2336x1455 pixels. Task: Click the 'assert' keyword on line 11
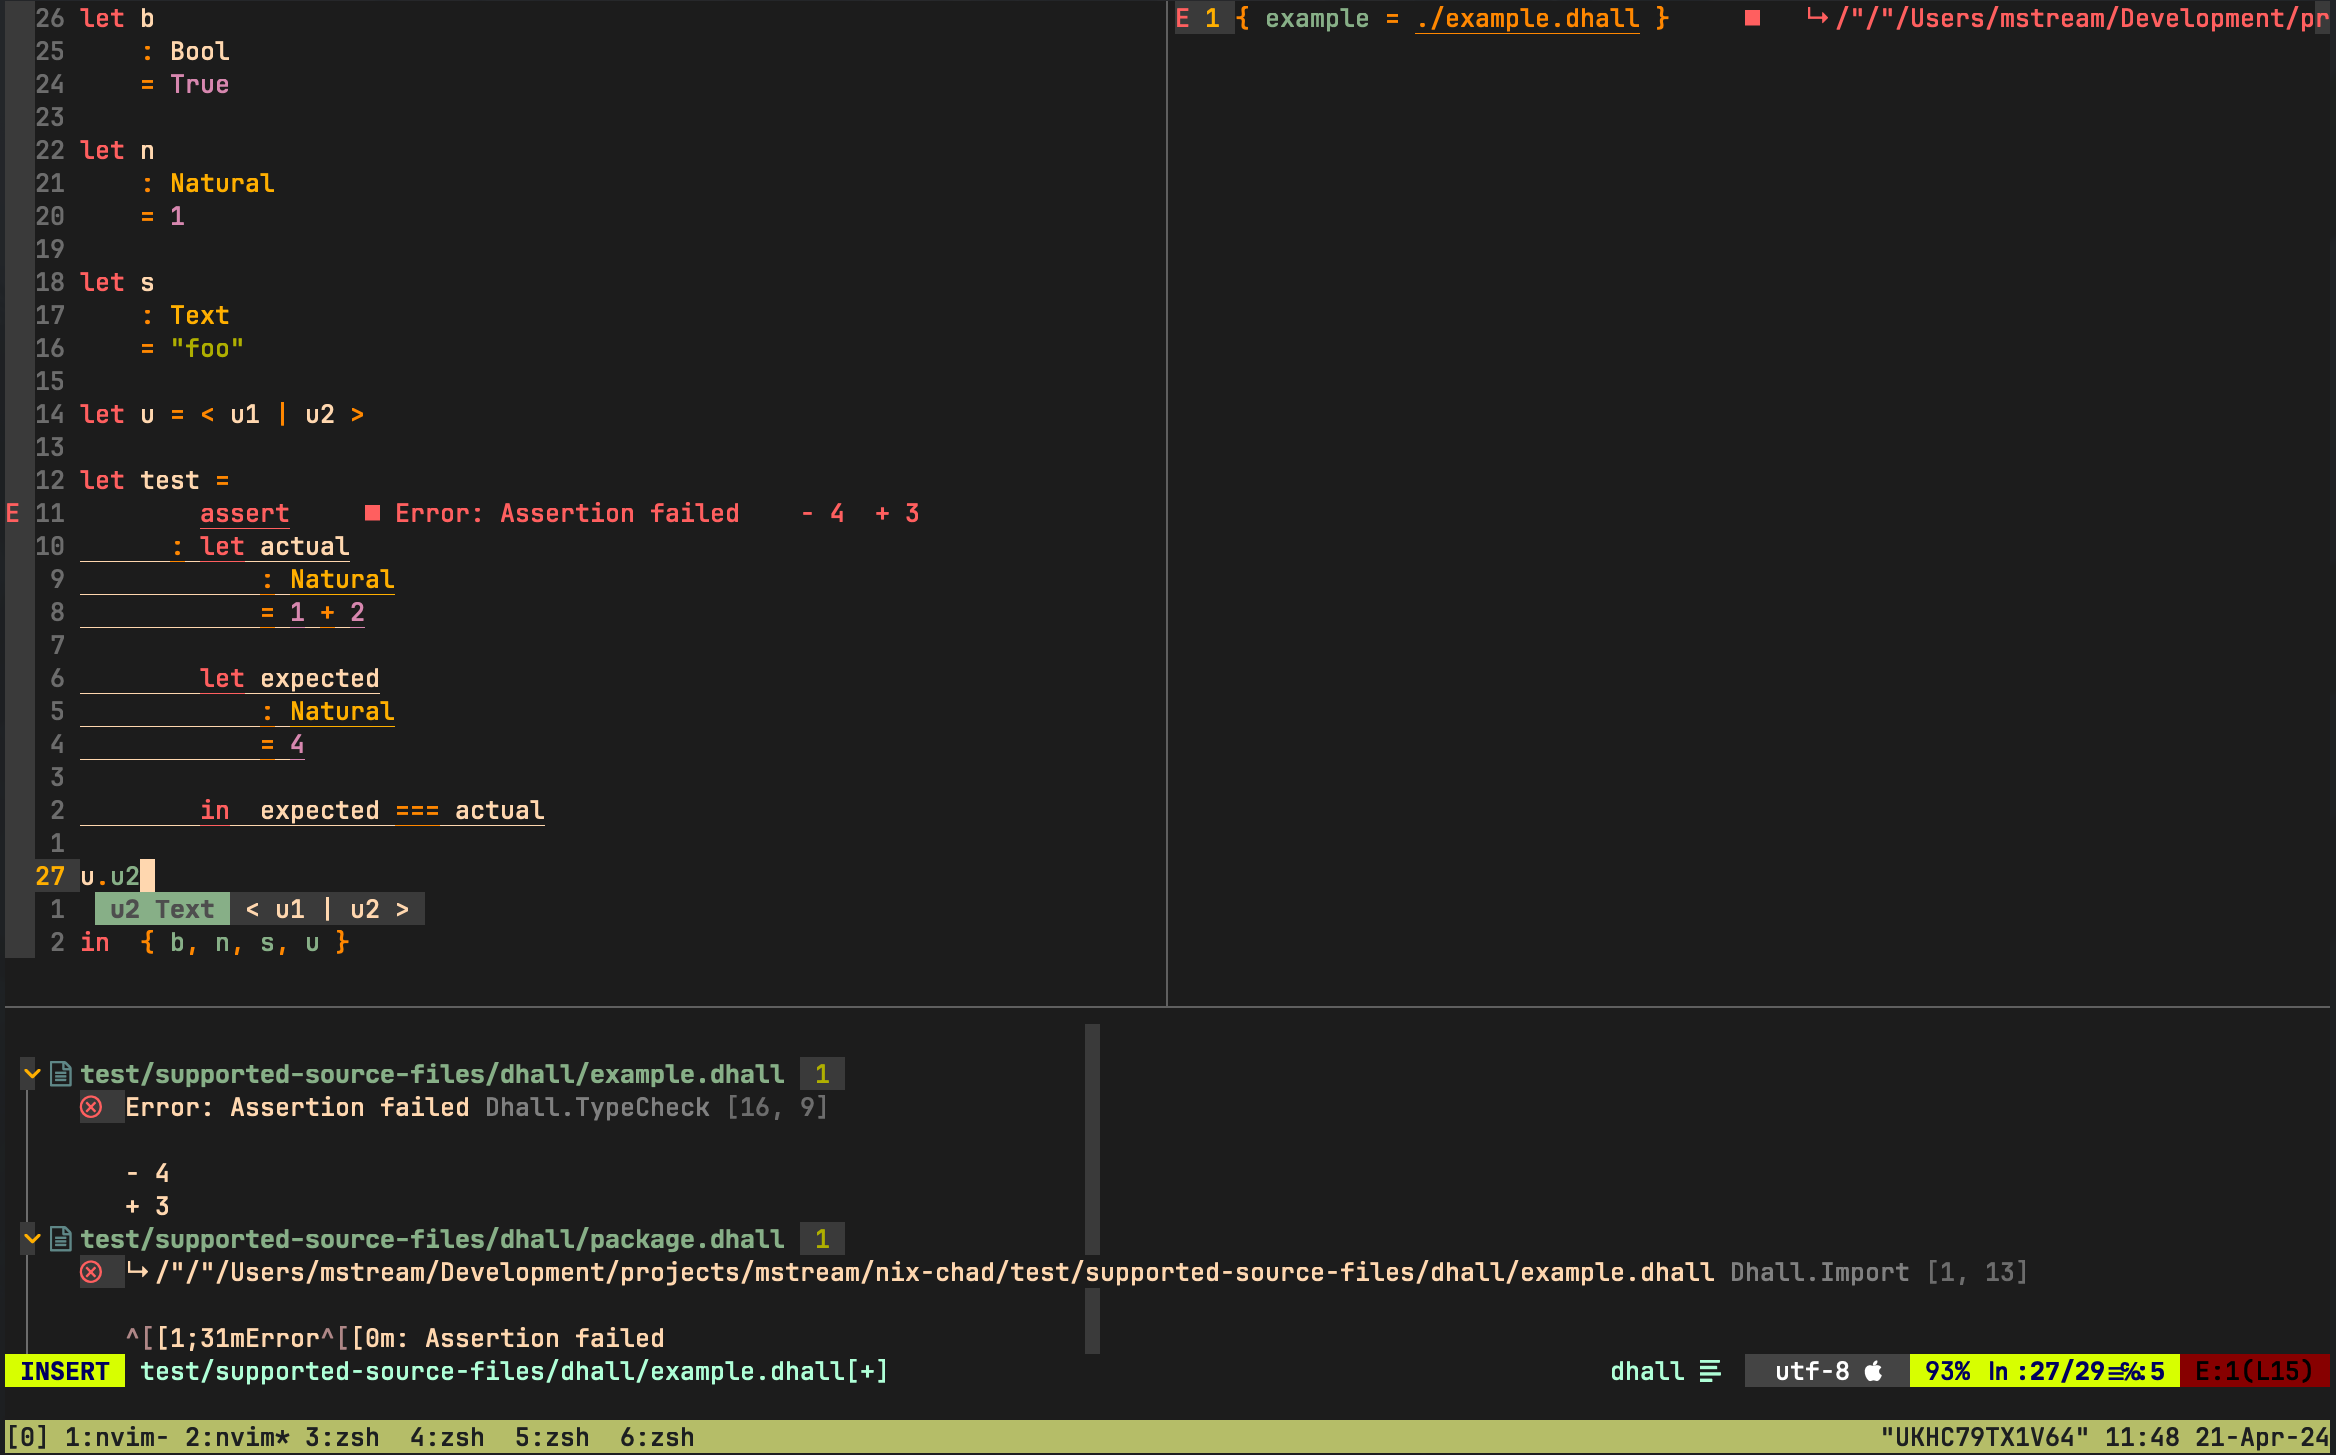[245, 513]
